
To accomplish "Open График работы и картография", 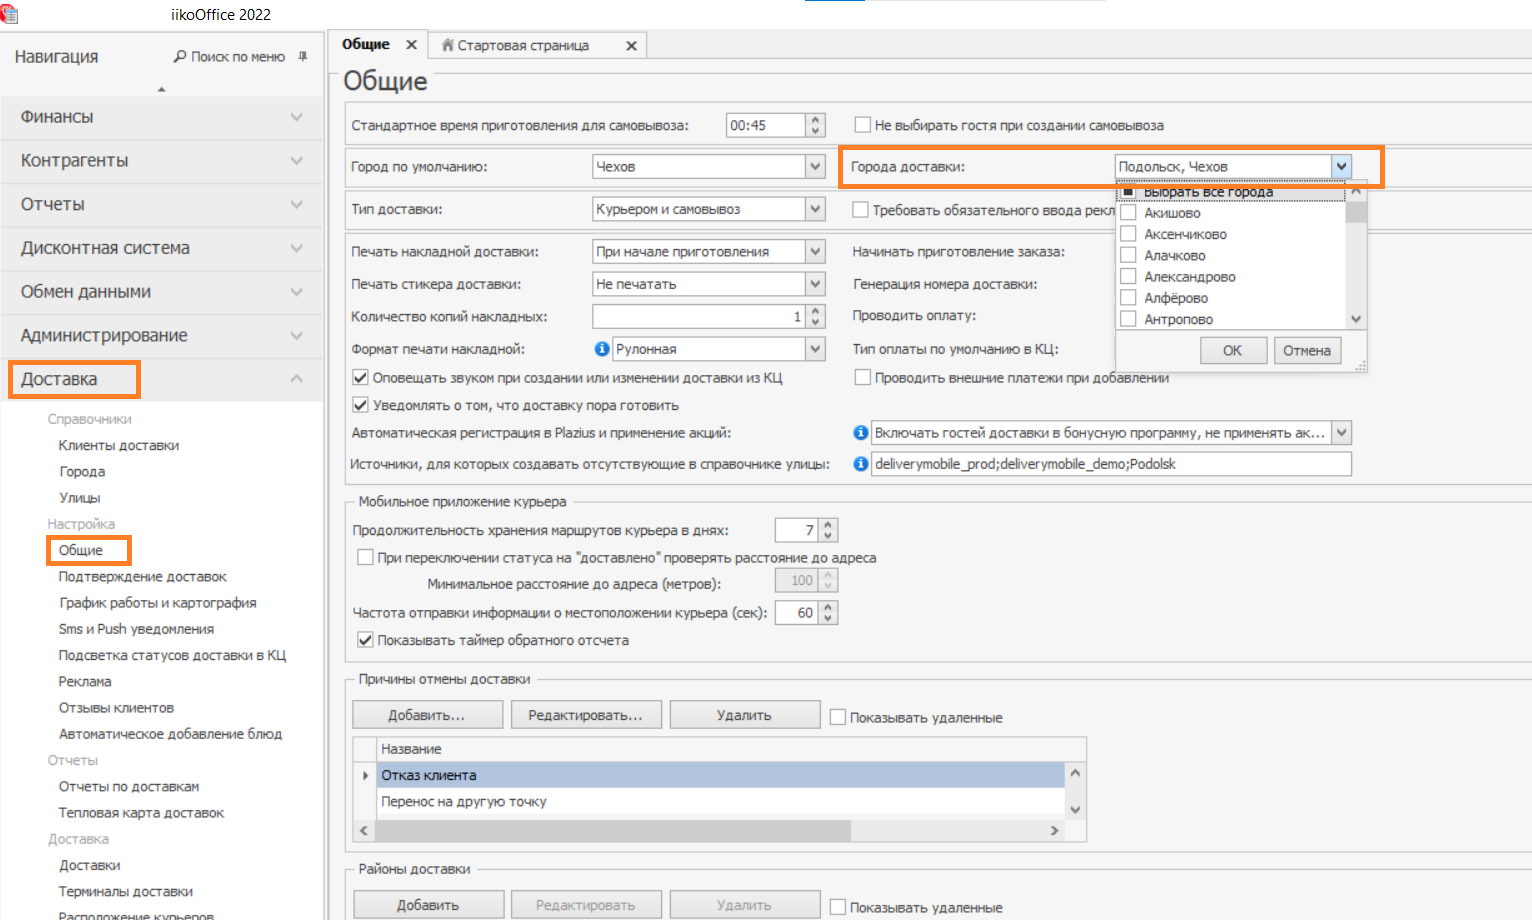I will (158, 602).
